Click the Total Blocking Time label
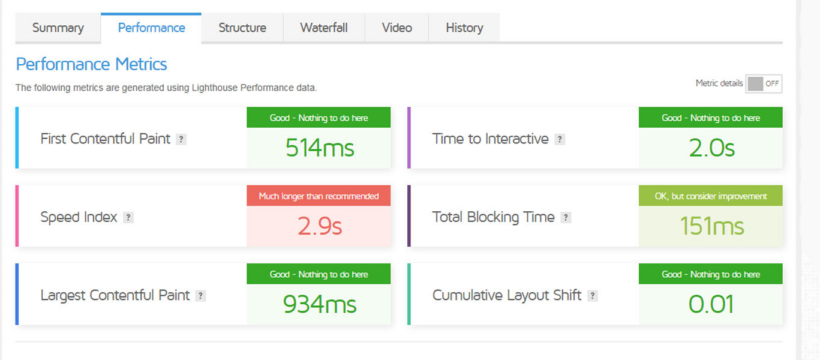The width and height of the screenshot is (820, 360). pos(493,217)
